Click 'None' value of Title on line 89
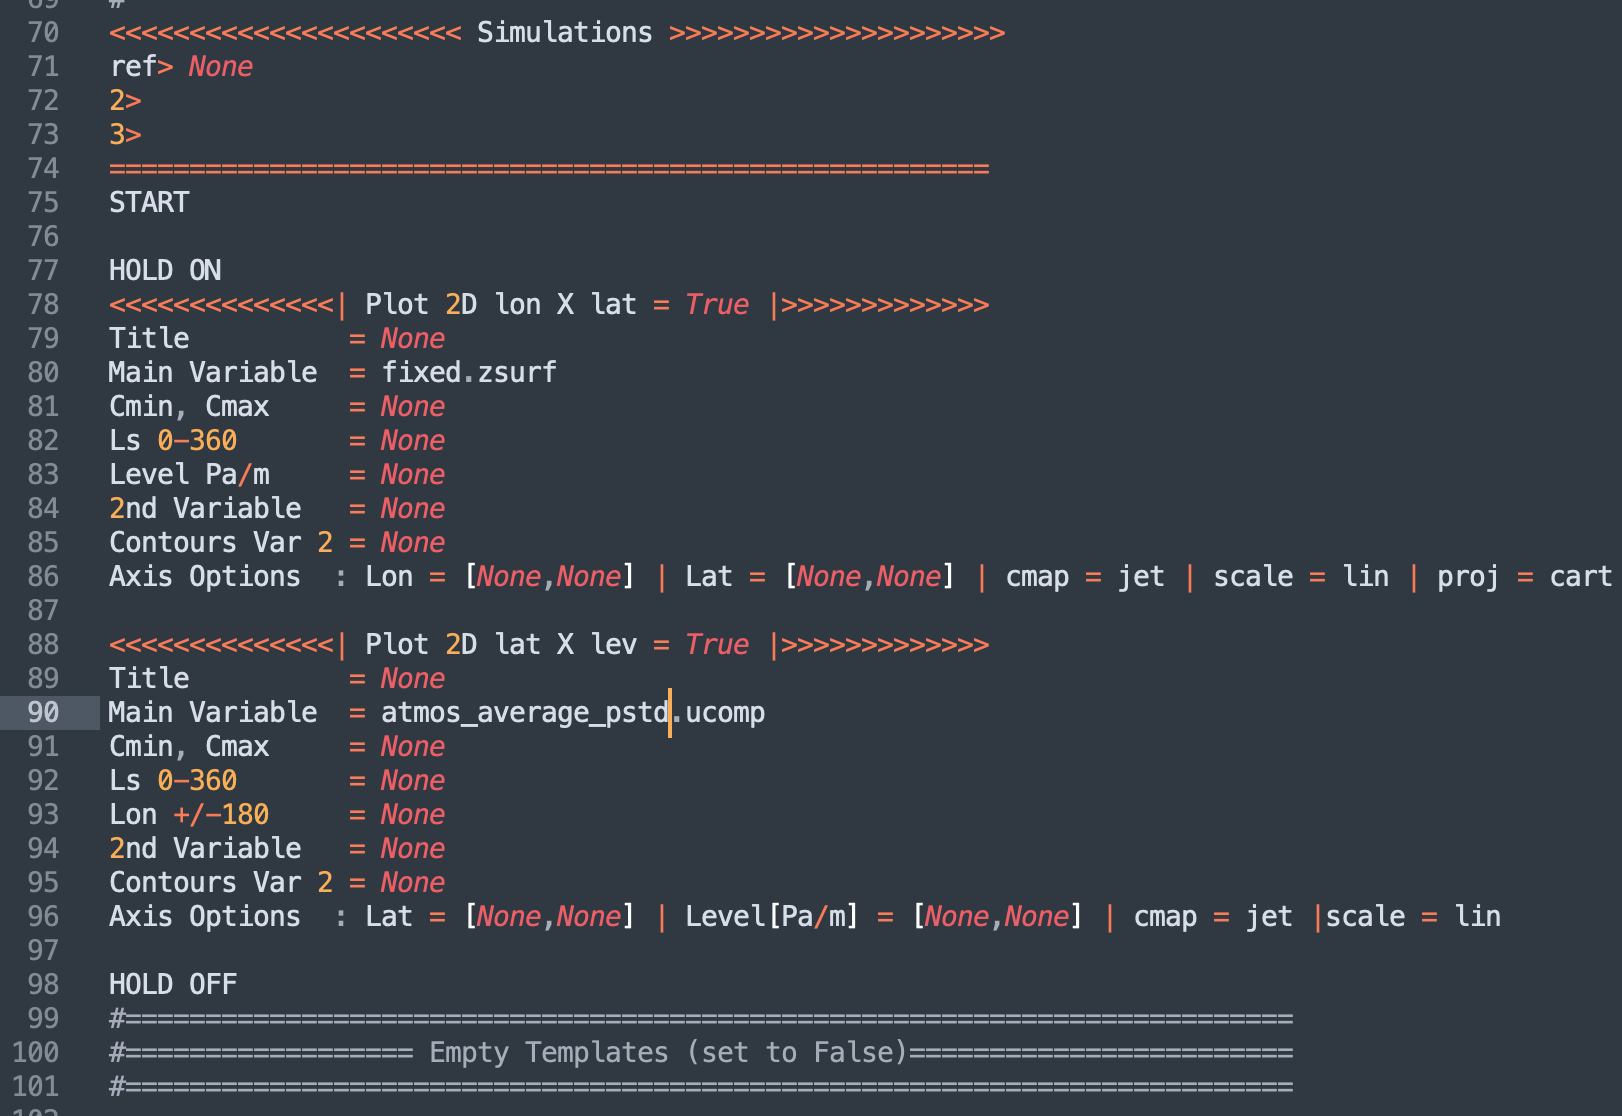 pos(413,679)
